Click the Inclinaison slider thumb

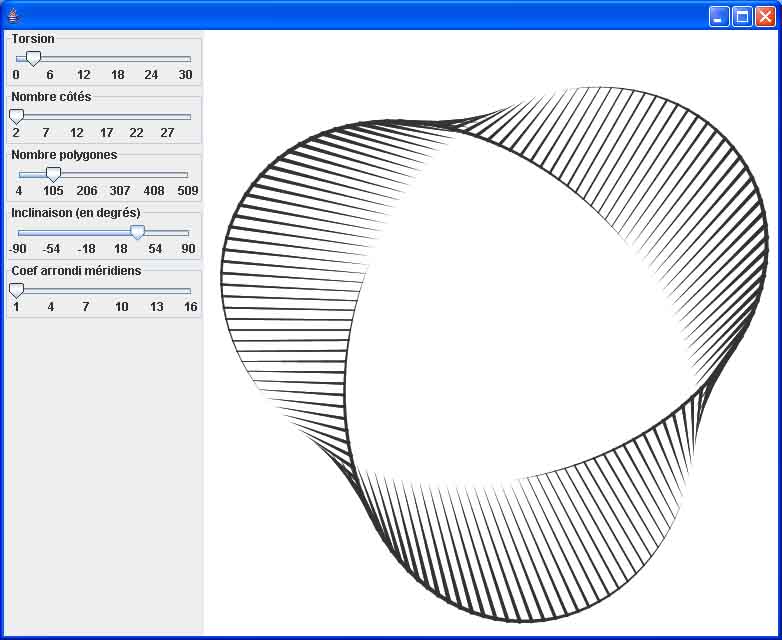(x=138, y=233)
